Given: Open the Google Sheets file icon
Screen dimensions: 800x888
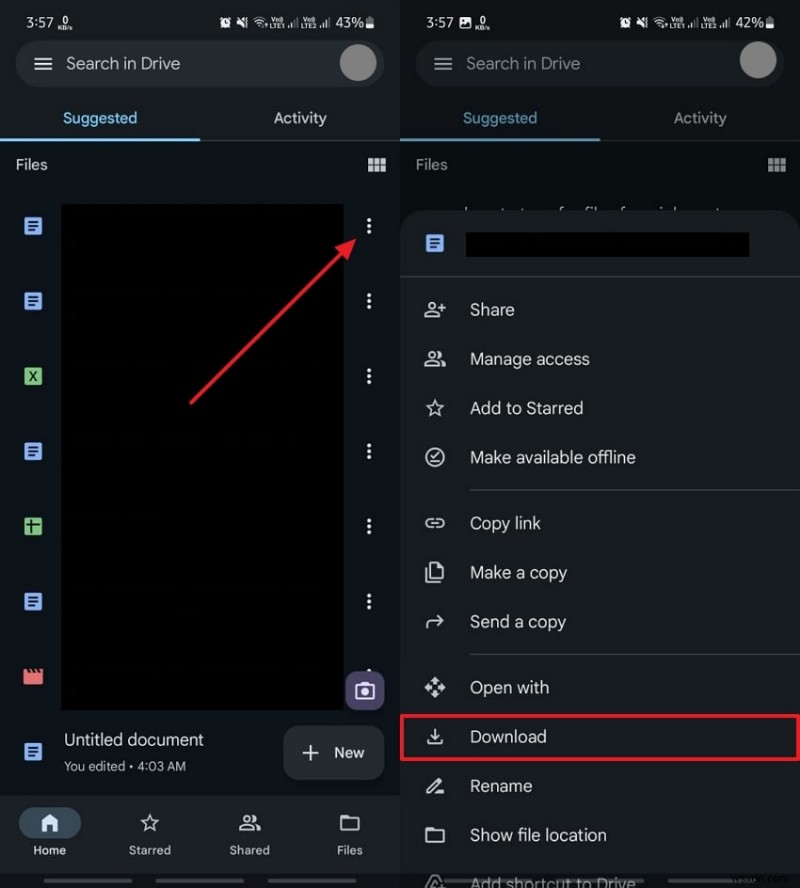Looking at the screenshot, I should pos(33,526).
